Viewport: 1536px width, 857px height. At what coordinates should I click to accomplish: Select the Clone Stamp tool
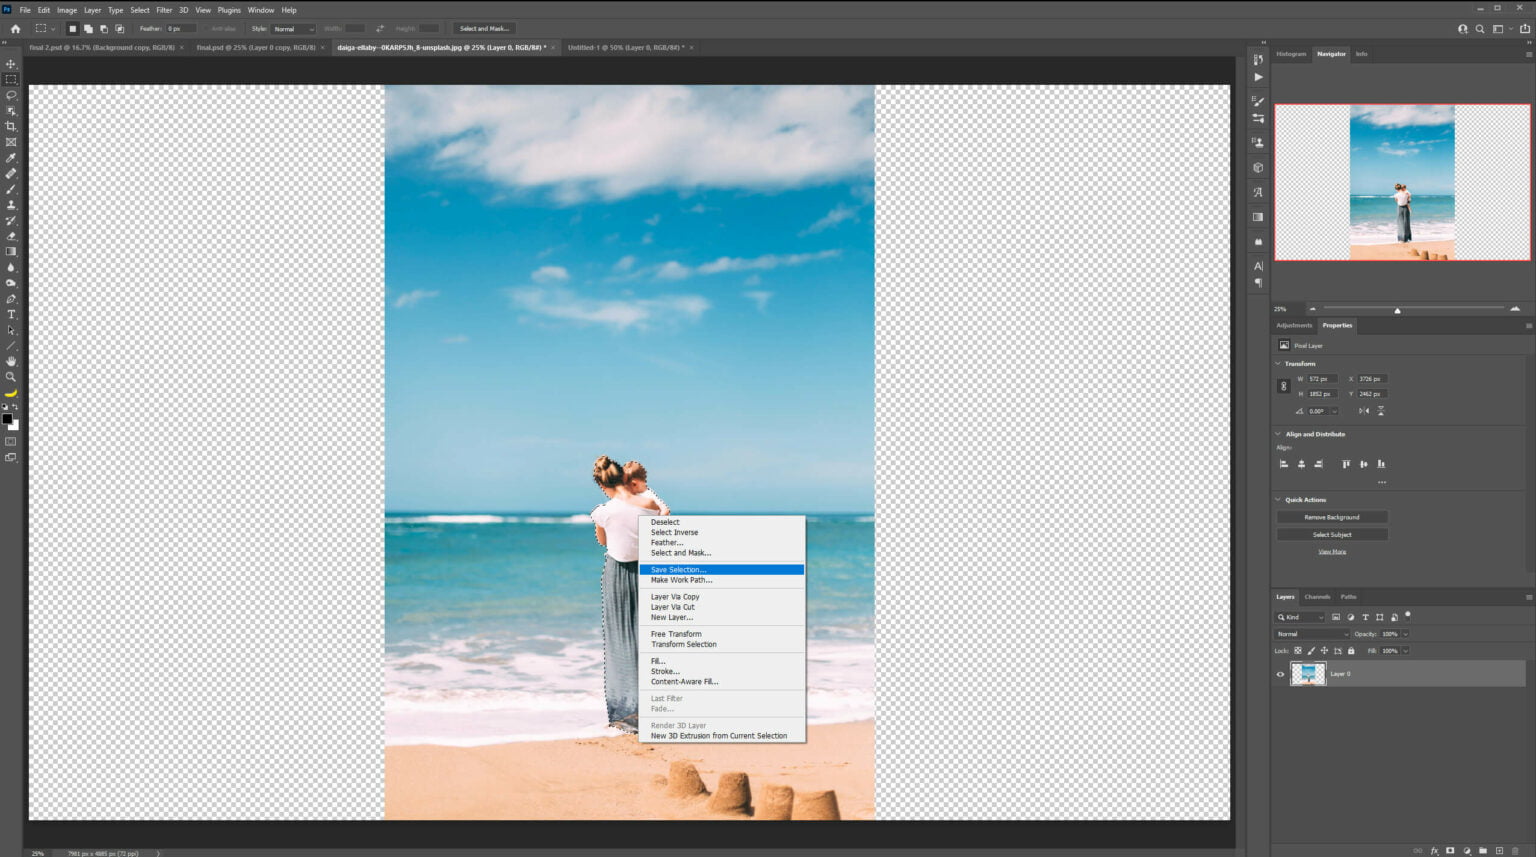point(11,206)
